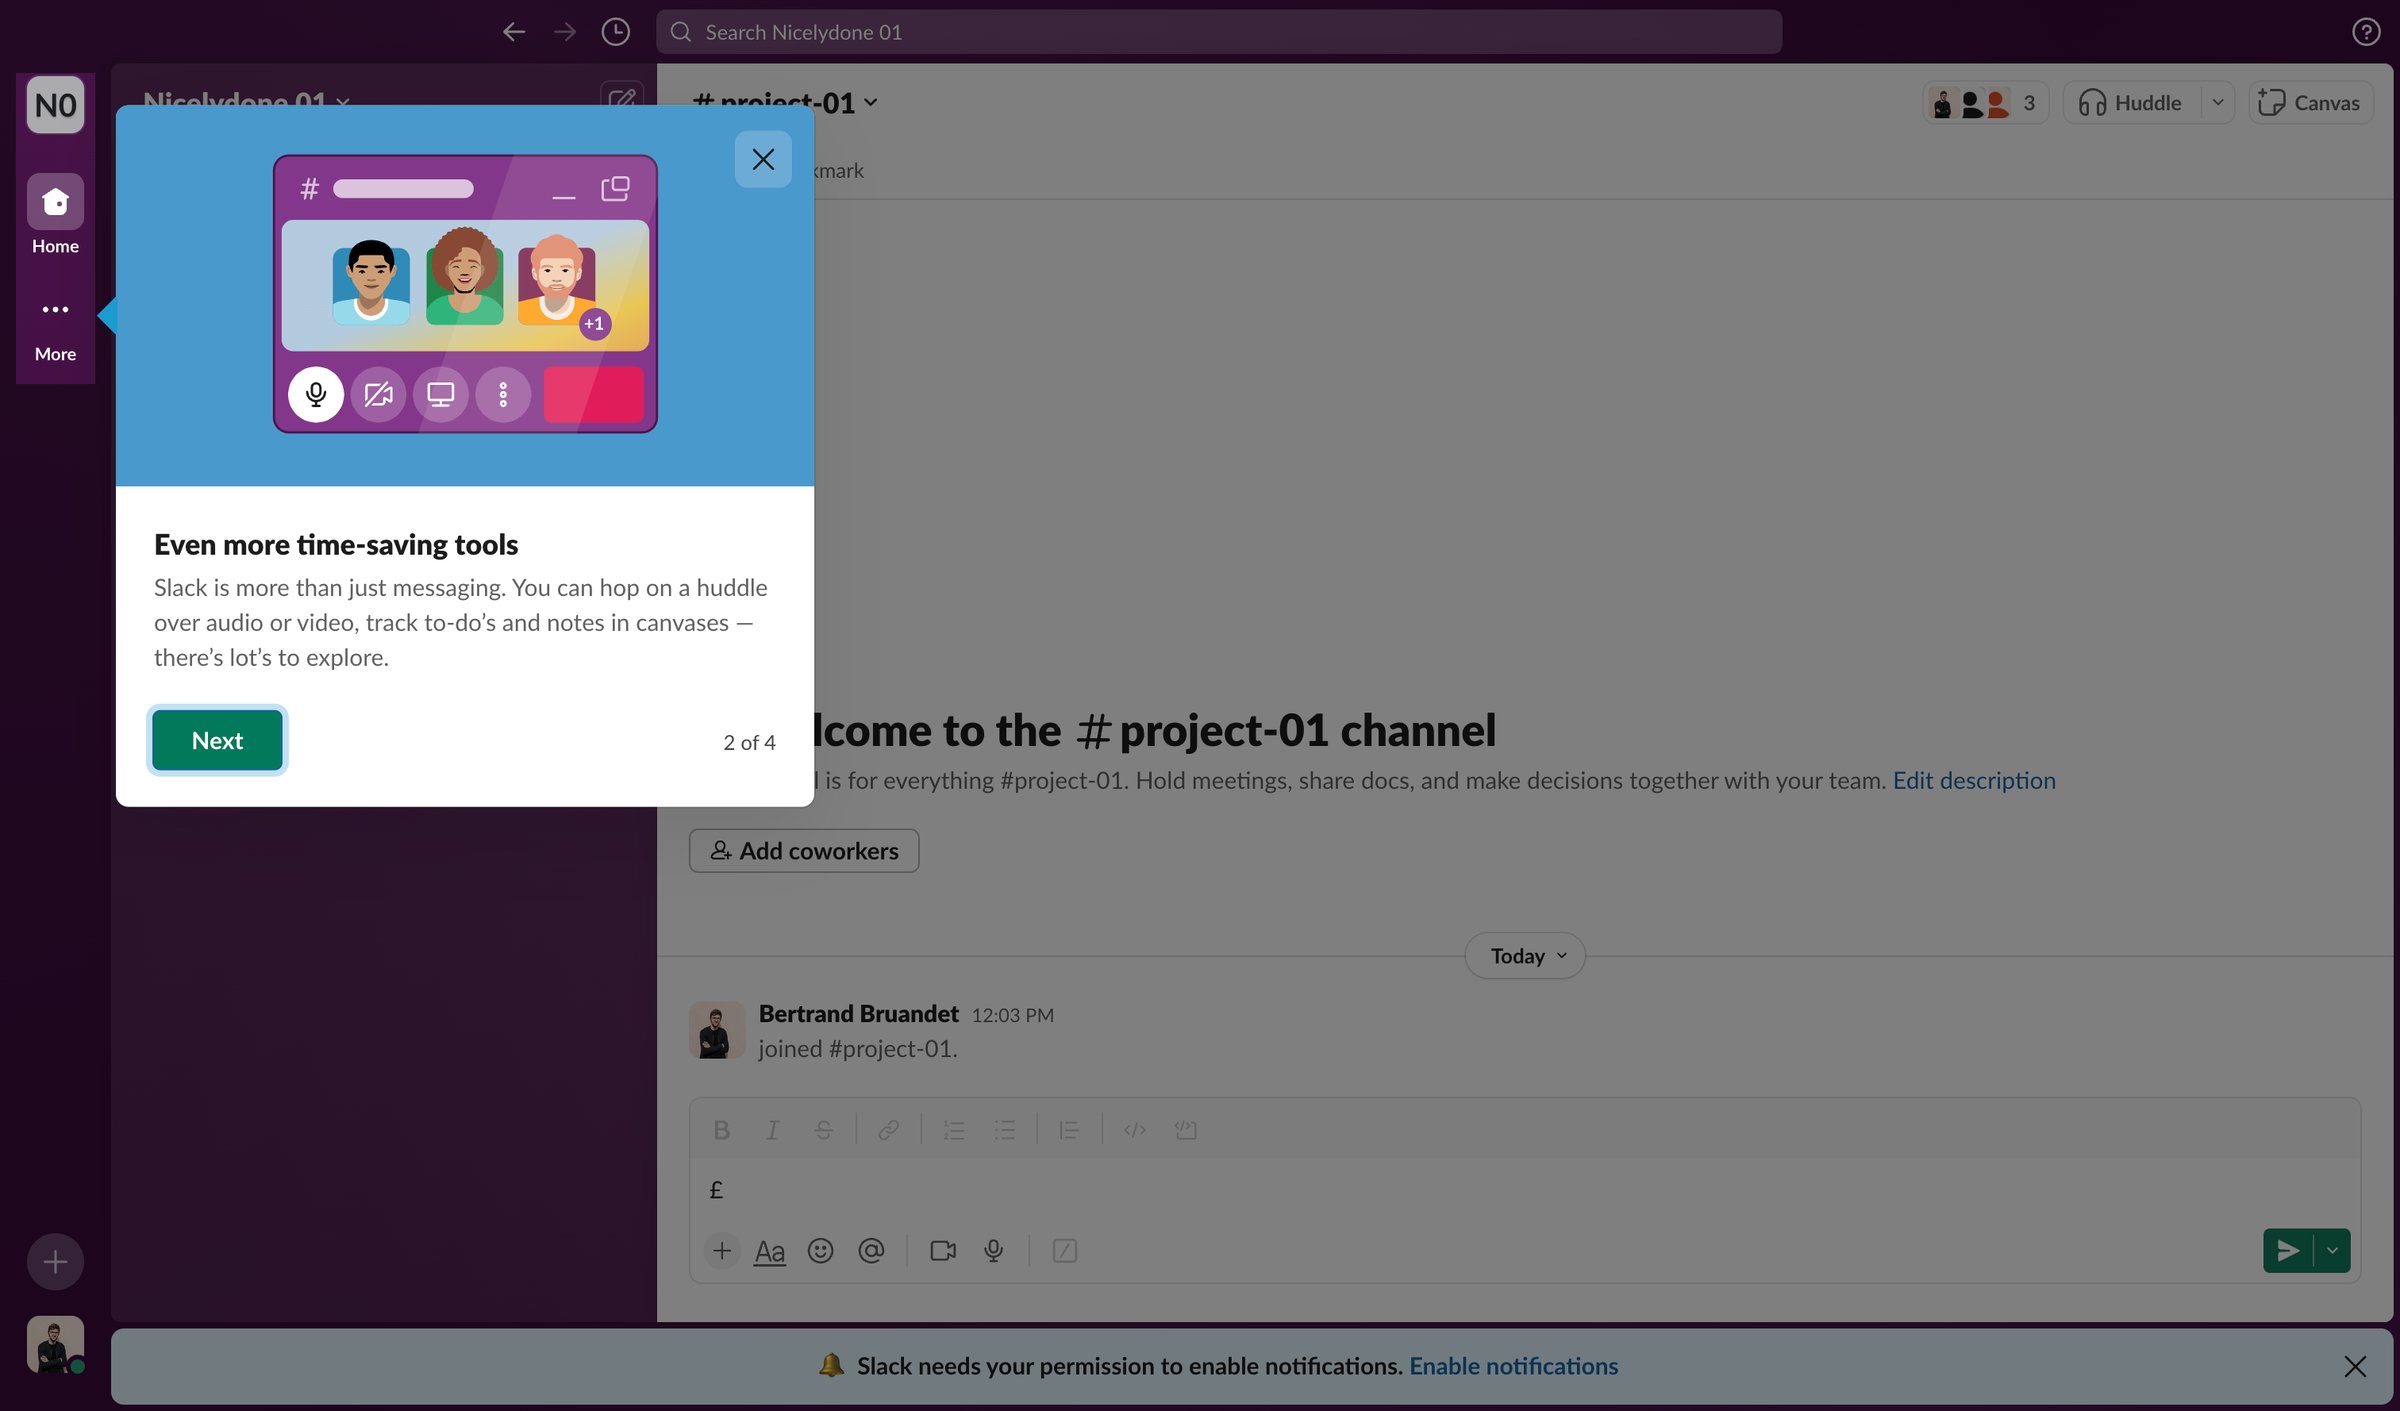The image size is (2400, 1411).
Task: Open the plus attachments menu in composer
Action: tap(722, 1251)
